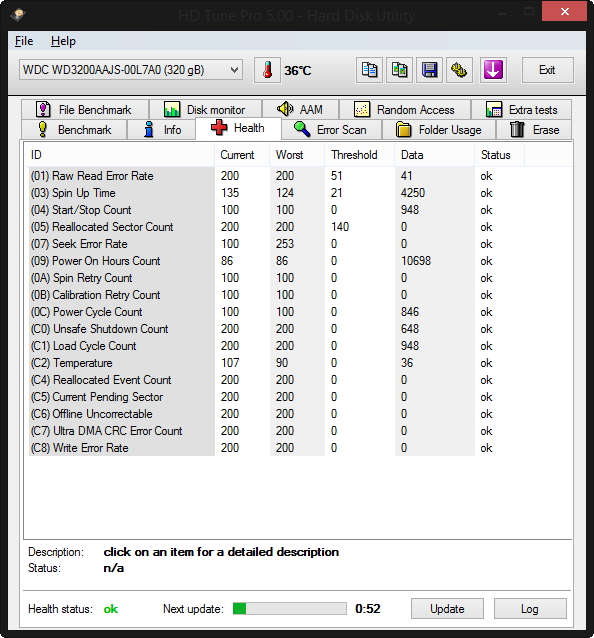Click the floppy disk save icon
The image size is (594, 638).
[x=429, y=70]
